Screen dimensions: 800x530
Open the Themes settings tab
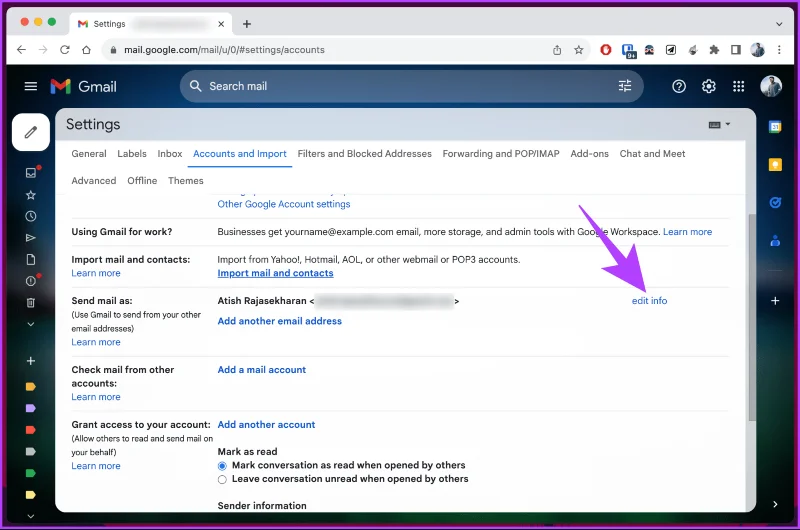click(186, 181)
